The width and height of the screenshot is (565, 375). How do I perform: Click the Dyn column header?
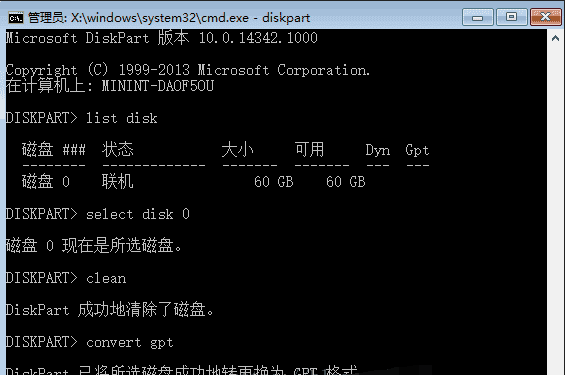(378, 150)
